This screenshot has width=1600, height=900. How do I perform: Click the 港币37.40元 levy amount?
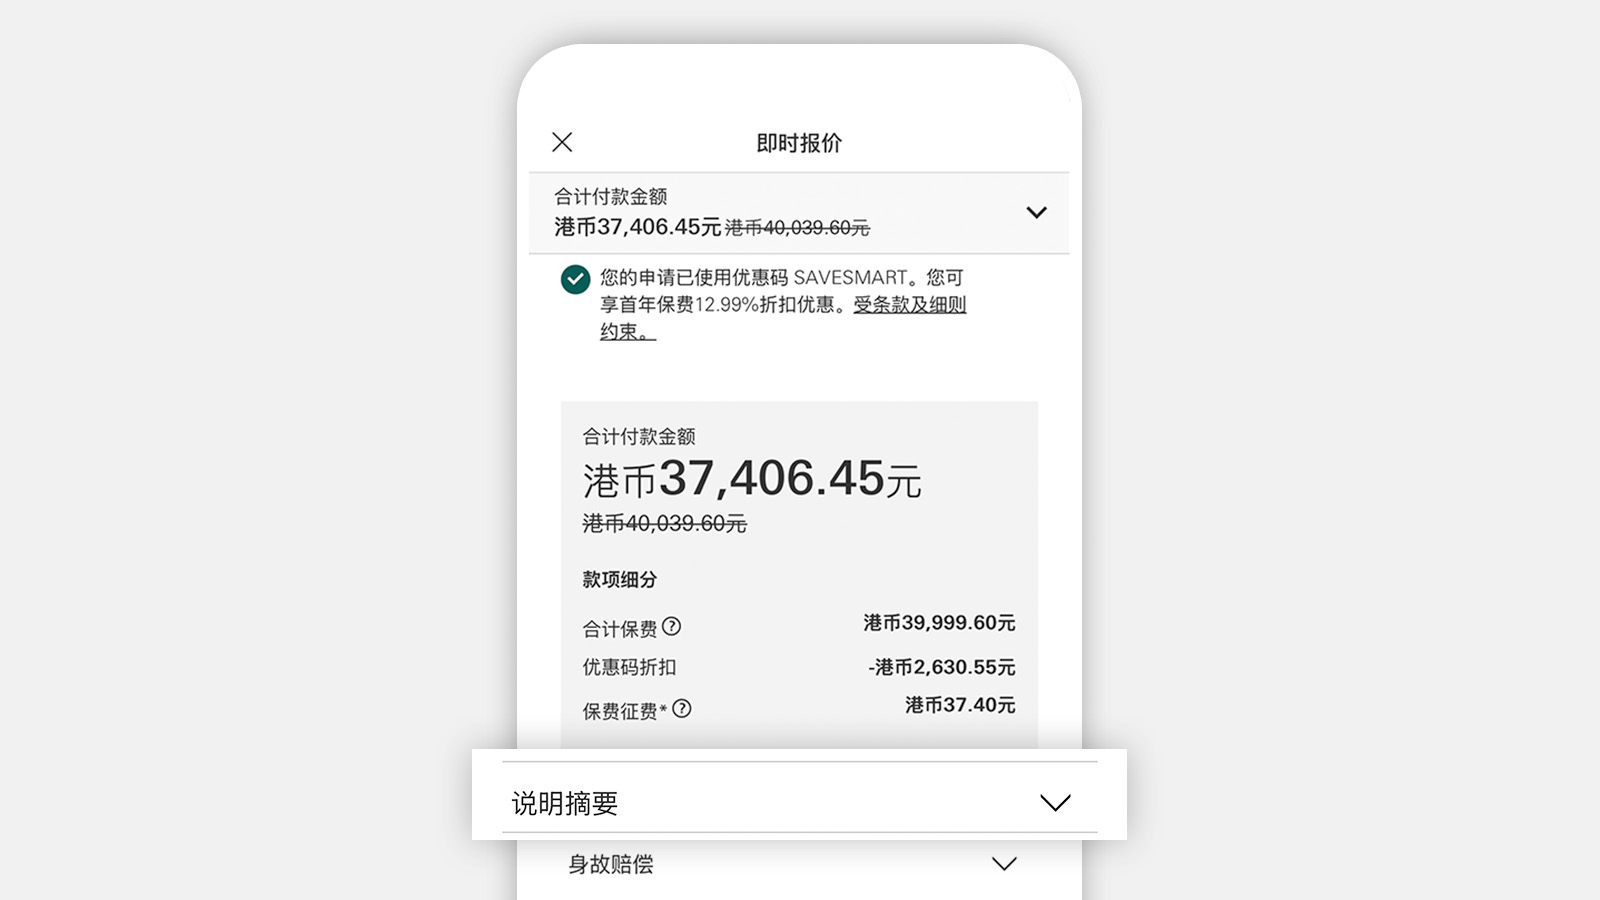tap(961, 705)
